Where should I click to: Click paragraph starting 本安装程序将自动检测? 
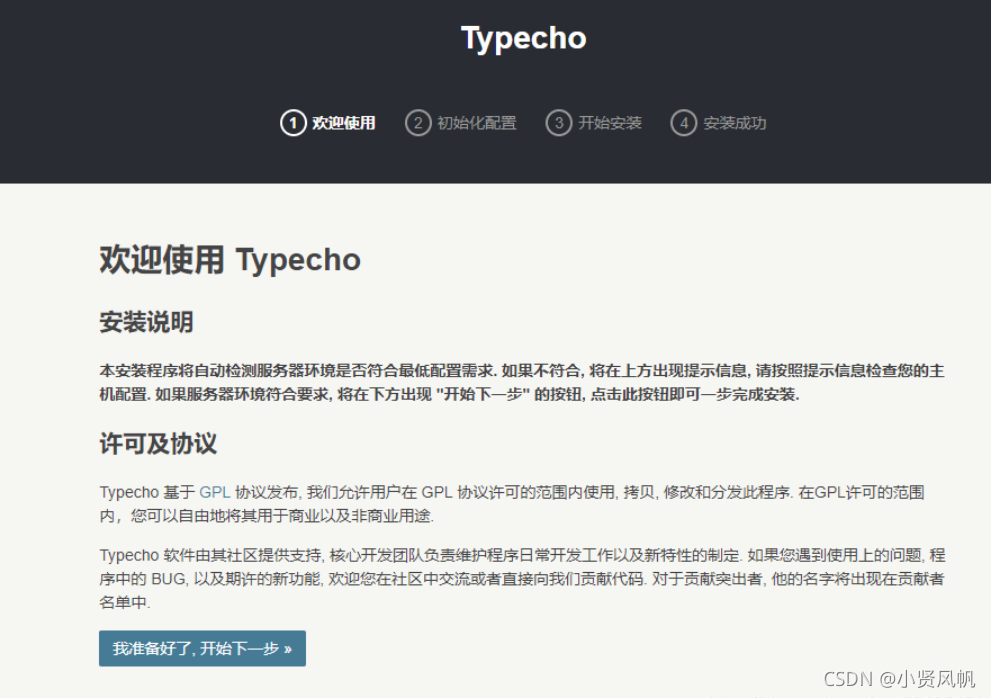[x=521, y=383]
